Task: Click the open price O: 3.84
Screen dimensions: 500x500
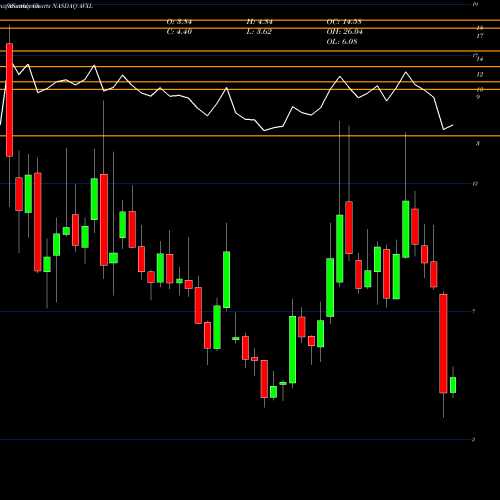Action: 179,22
